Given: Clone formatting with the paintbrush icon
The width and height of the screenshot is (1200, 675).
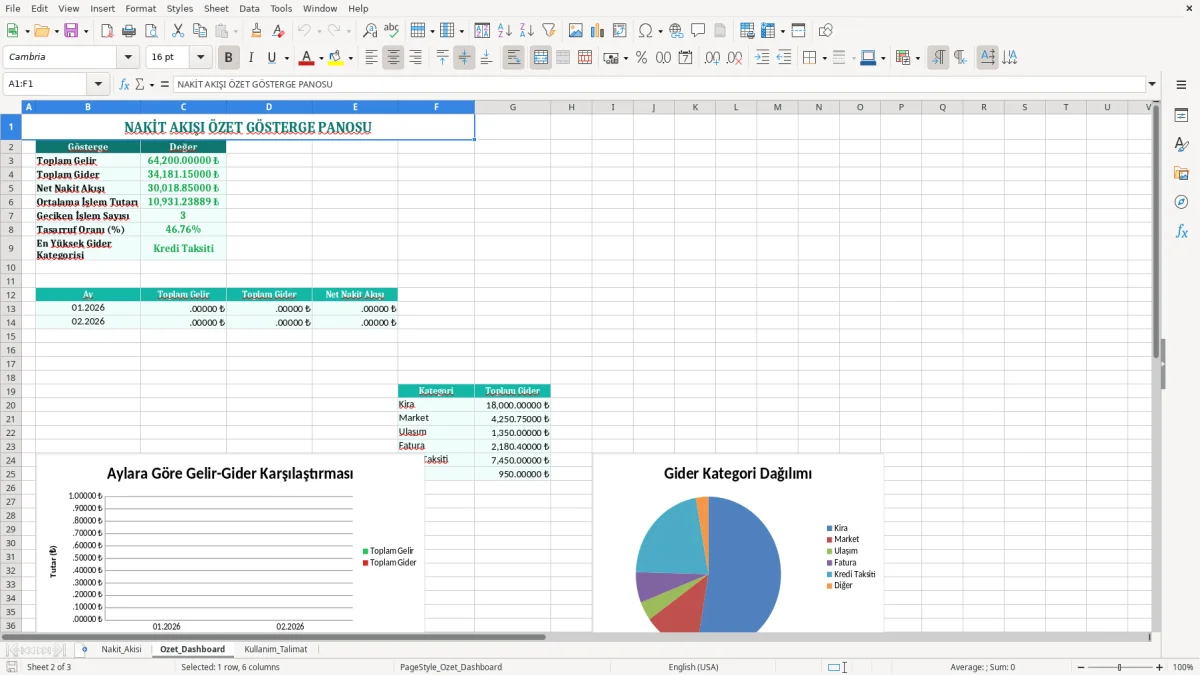Looking at the screenshot, I should coord(256,31).
